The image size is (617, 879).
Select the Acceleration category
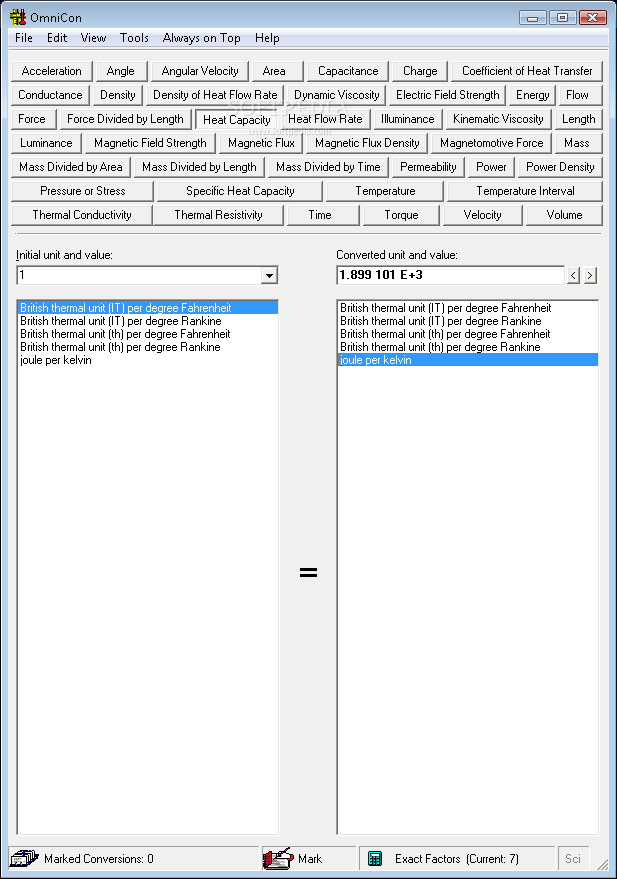point(52,71)
